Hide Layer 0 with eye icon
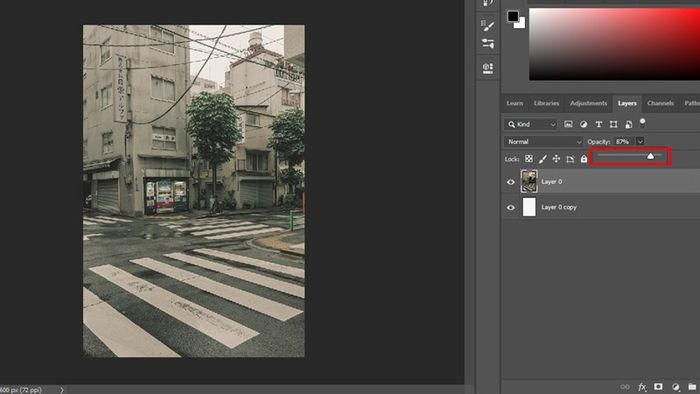 pos(511,182)
